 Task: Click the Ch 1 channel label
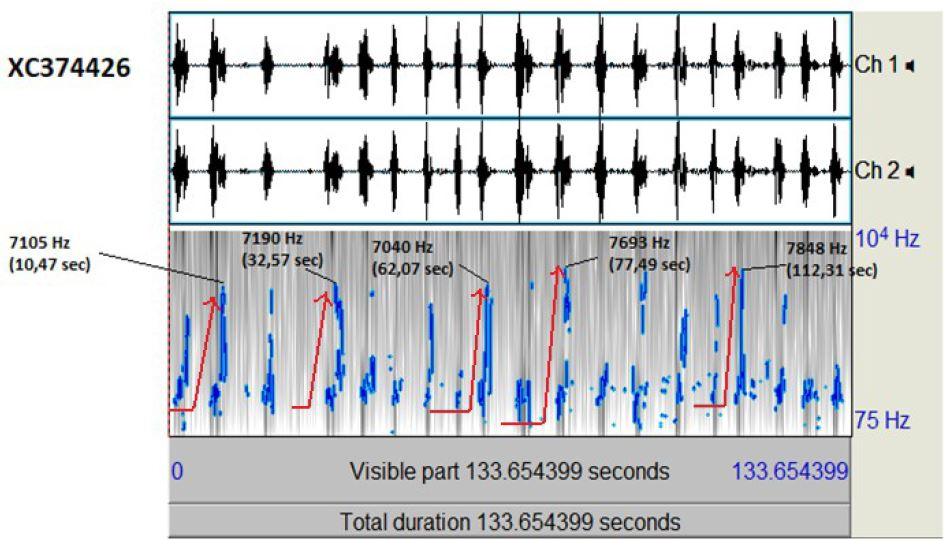pyautogui.click(x=875, y=66)
